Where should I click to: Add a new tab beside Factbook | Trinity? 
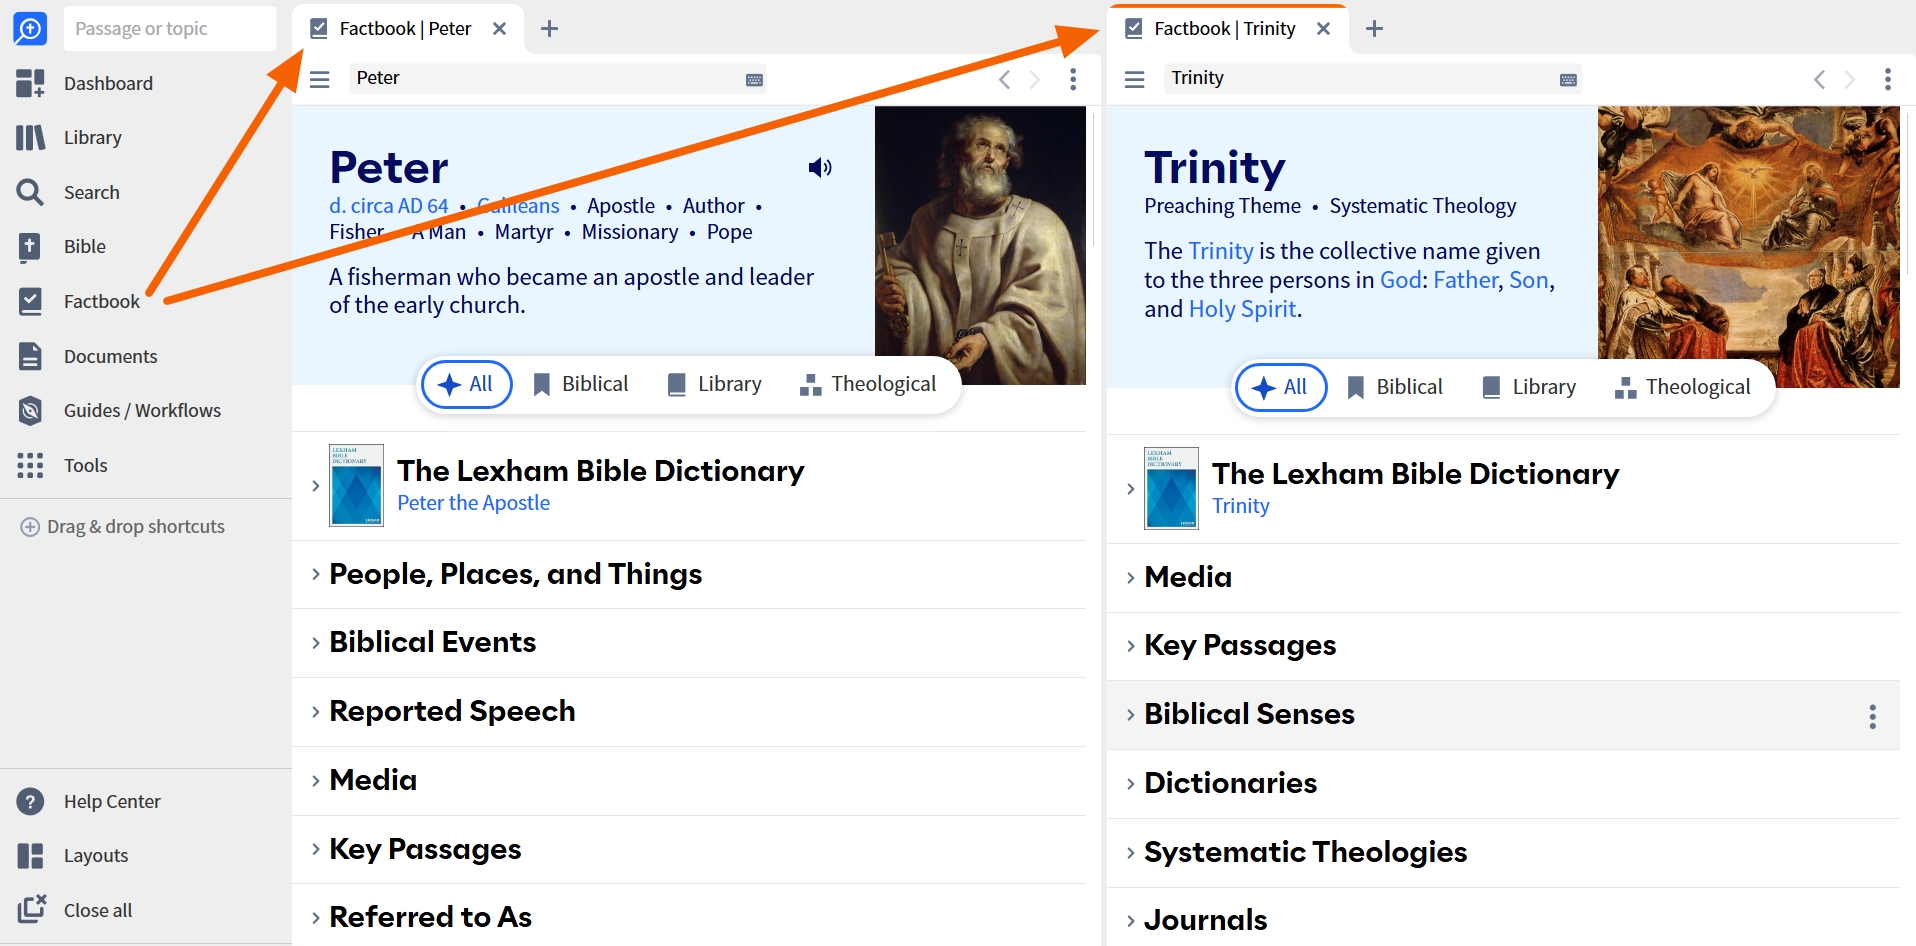tap(1375, 29)
